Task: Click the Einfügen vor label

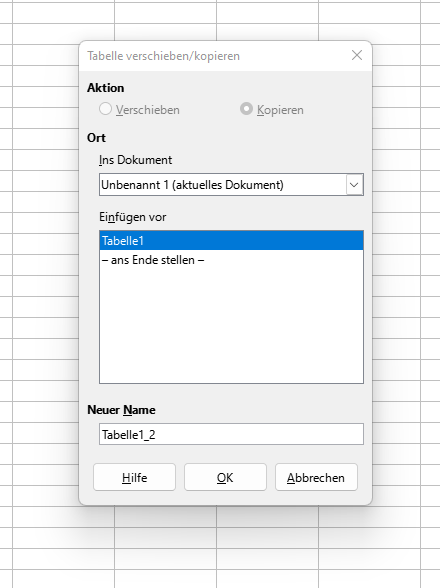Action: point(132,217)
